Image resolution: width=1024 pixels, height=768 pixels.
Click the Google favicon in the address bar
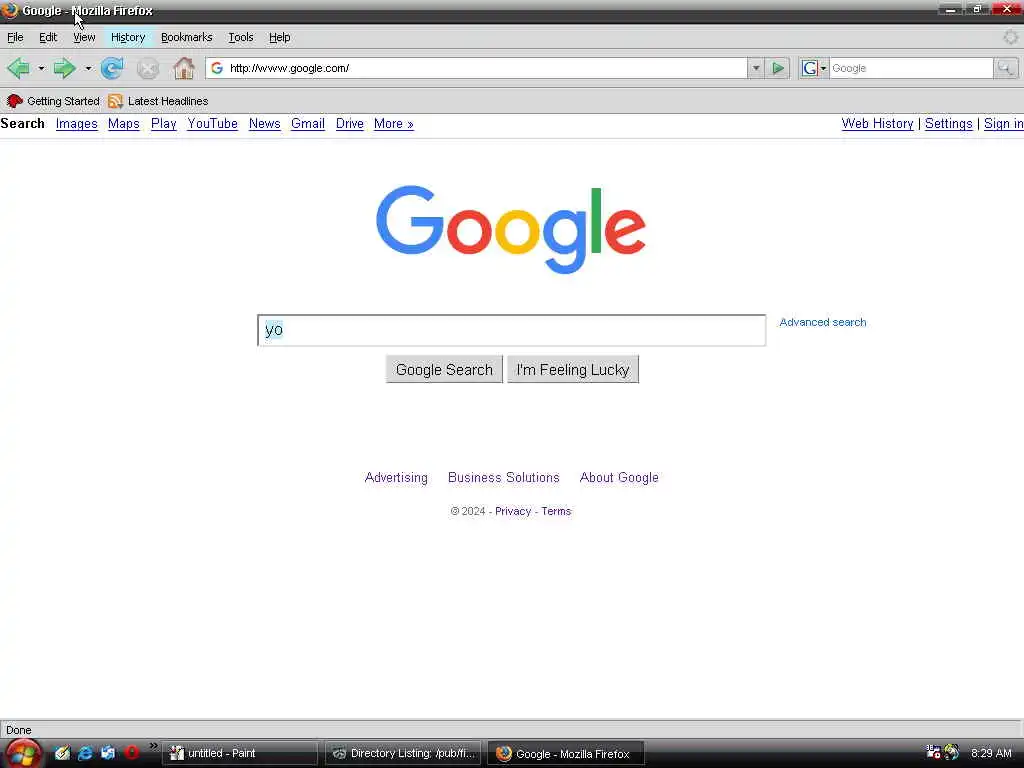tap(217, 68)
